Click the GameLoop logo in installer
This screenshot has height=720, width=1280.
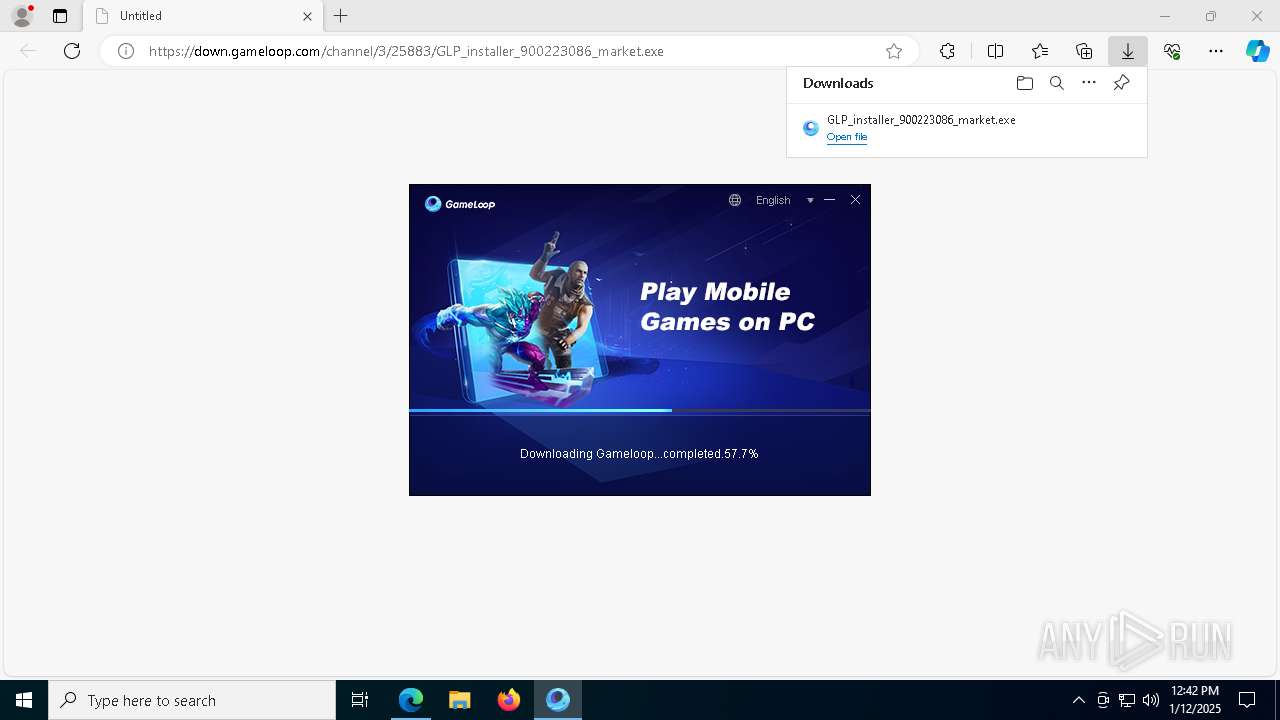460,204
